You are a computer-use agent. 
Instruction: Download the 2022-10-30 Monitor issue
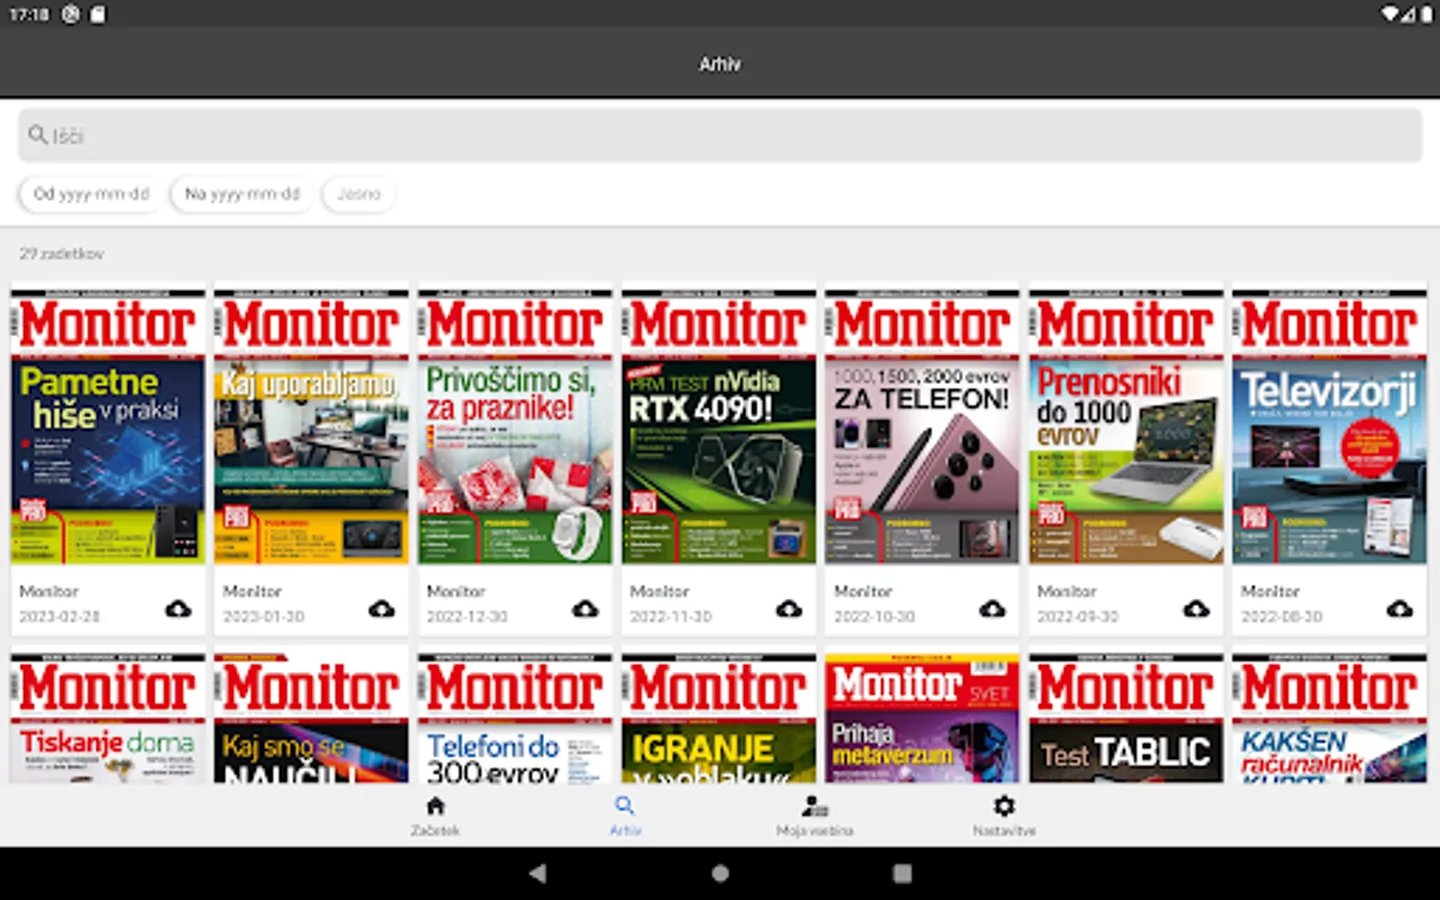click(x=992, y=609)
